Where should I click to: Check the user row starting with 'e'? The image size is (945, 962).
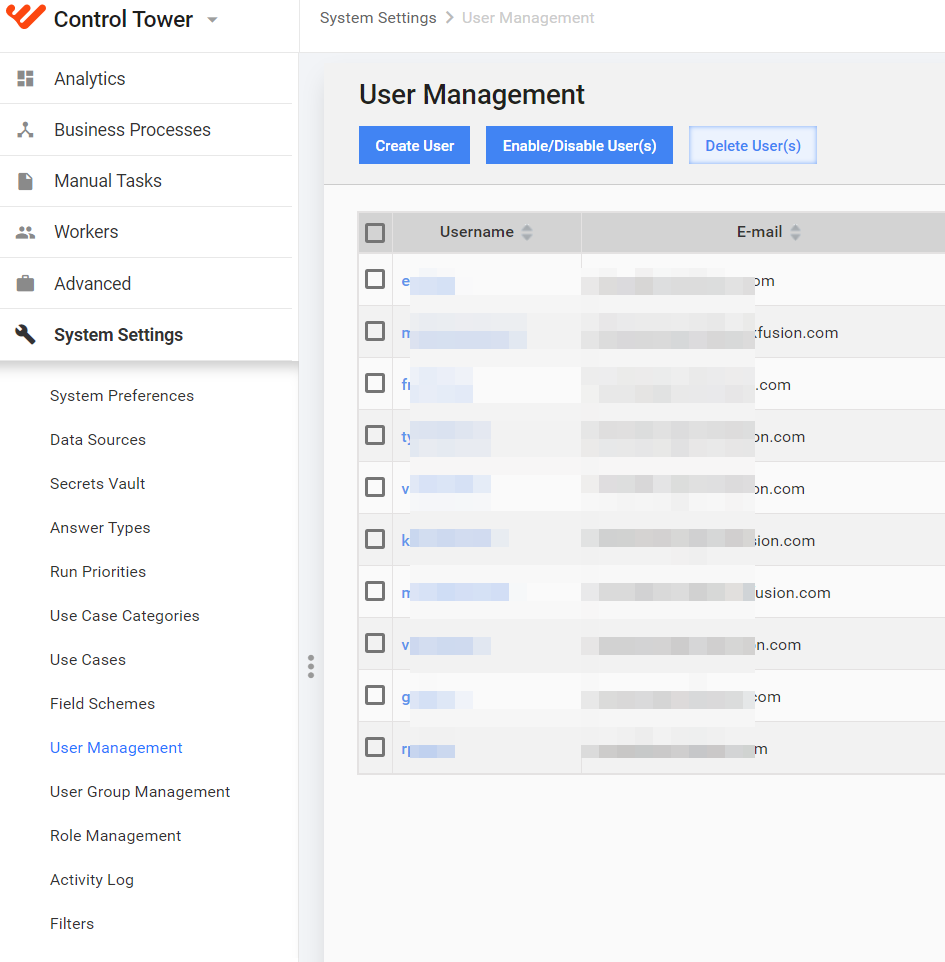tap(375, 279)
